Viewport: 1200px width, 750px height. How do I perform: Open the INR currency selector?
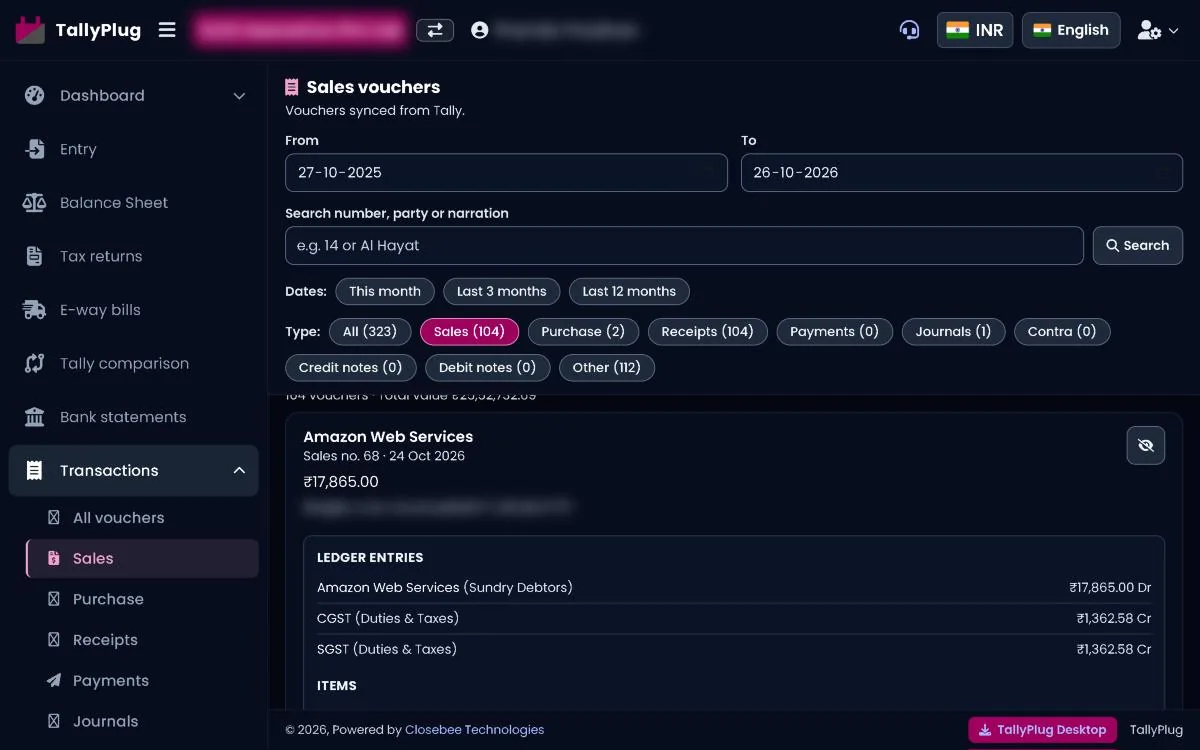coord(975,30)
